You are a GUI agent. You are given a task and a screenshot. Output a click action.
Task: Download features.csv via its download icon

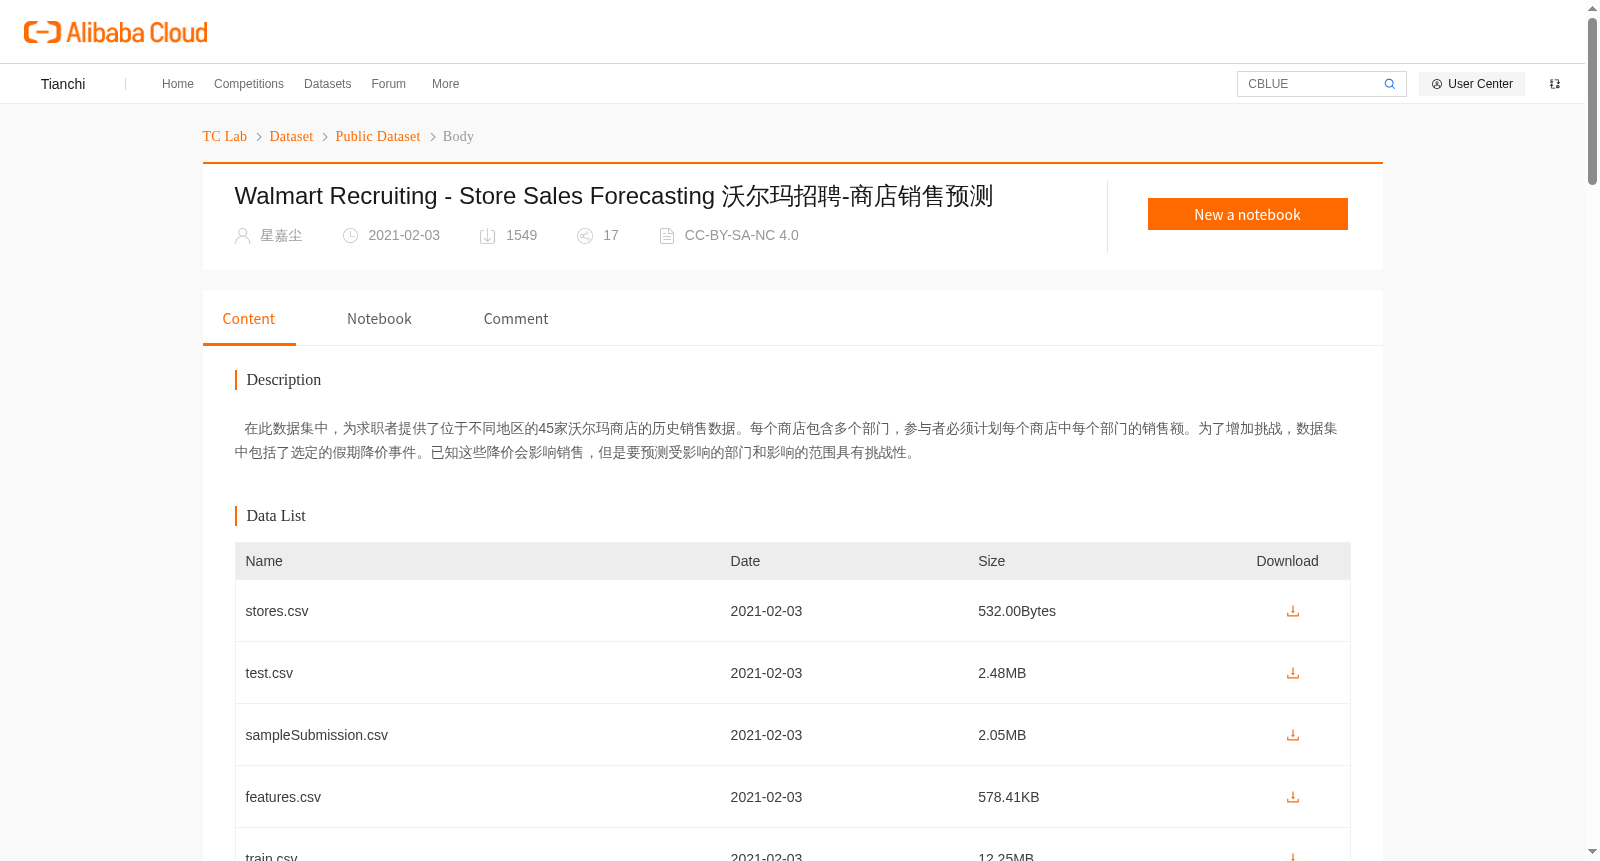click(x=1293, y=797)
